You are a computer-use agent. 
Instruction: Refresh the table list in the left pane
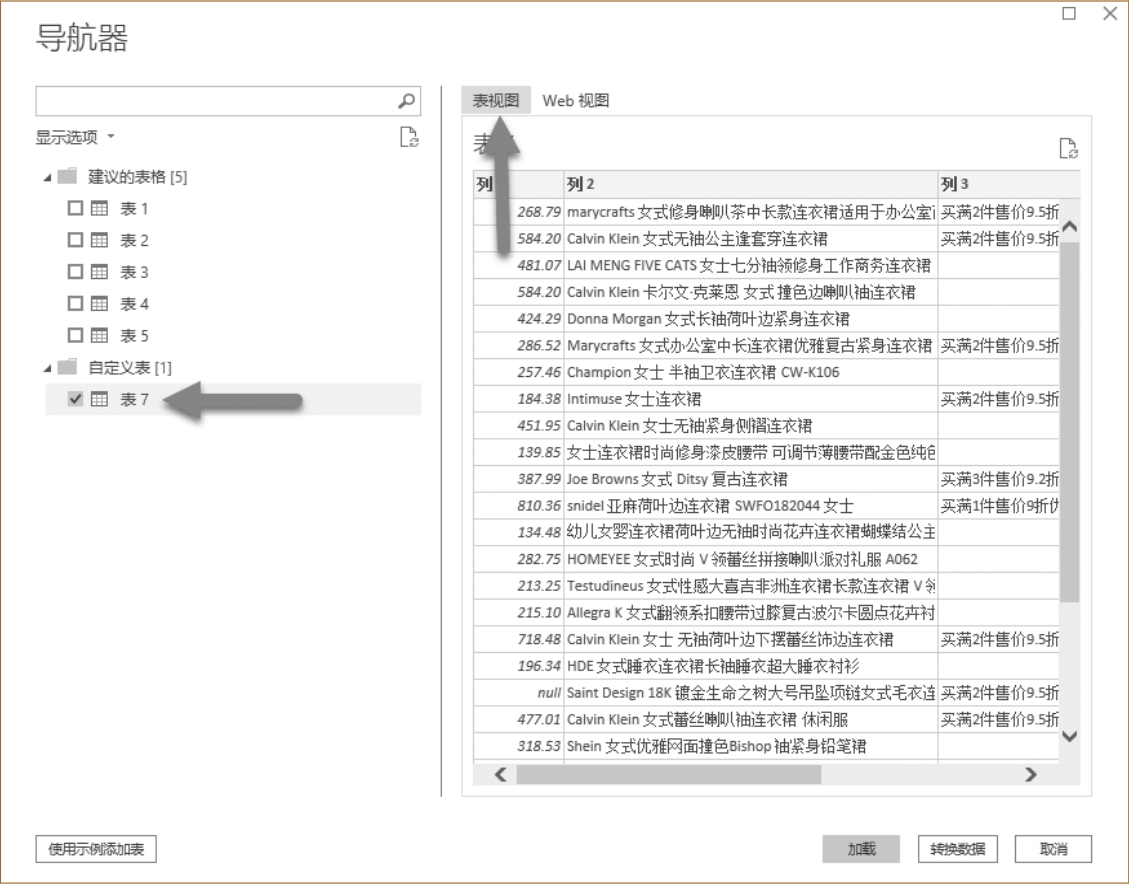point(409,137)
